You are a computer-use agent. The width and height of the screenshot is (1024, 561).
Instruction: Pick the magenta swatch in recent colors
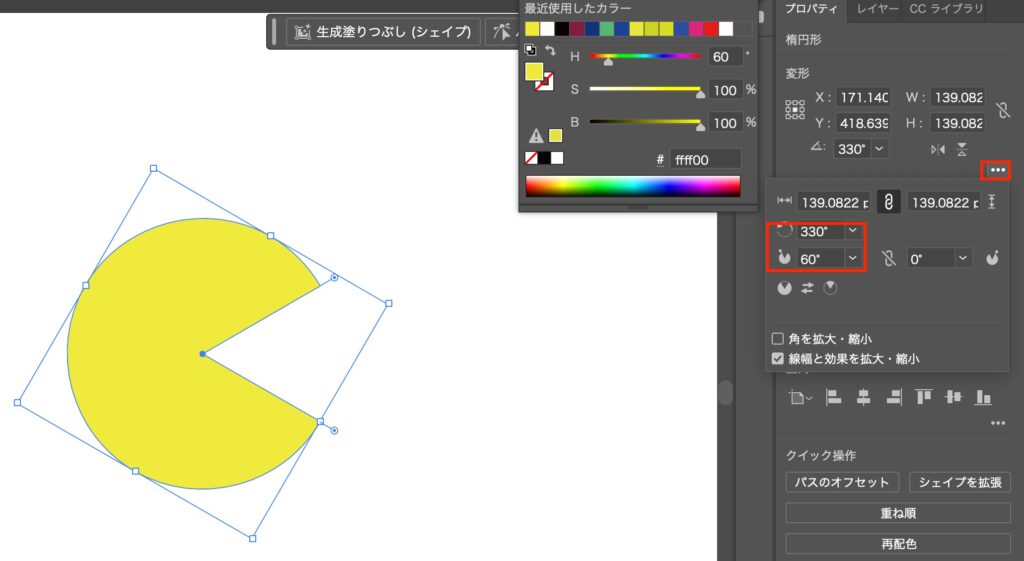click(x=695, y=29)
